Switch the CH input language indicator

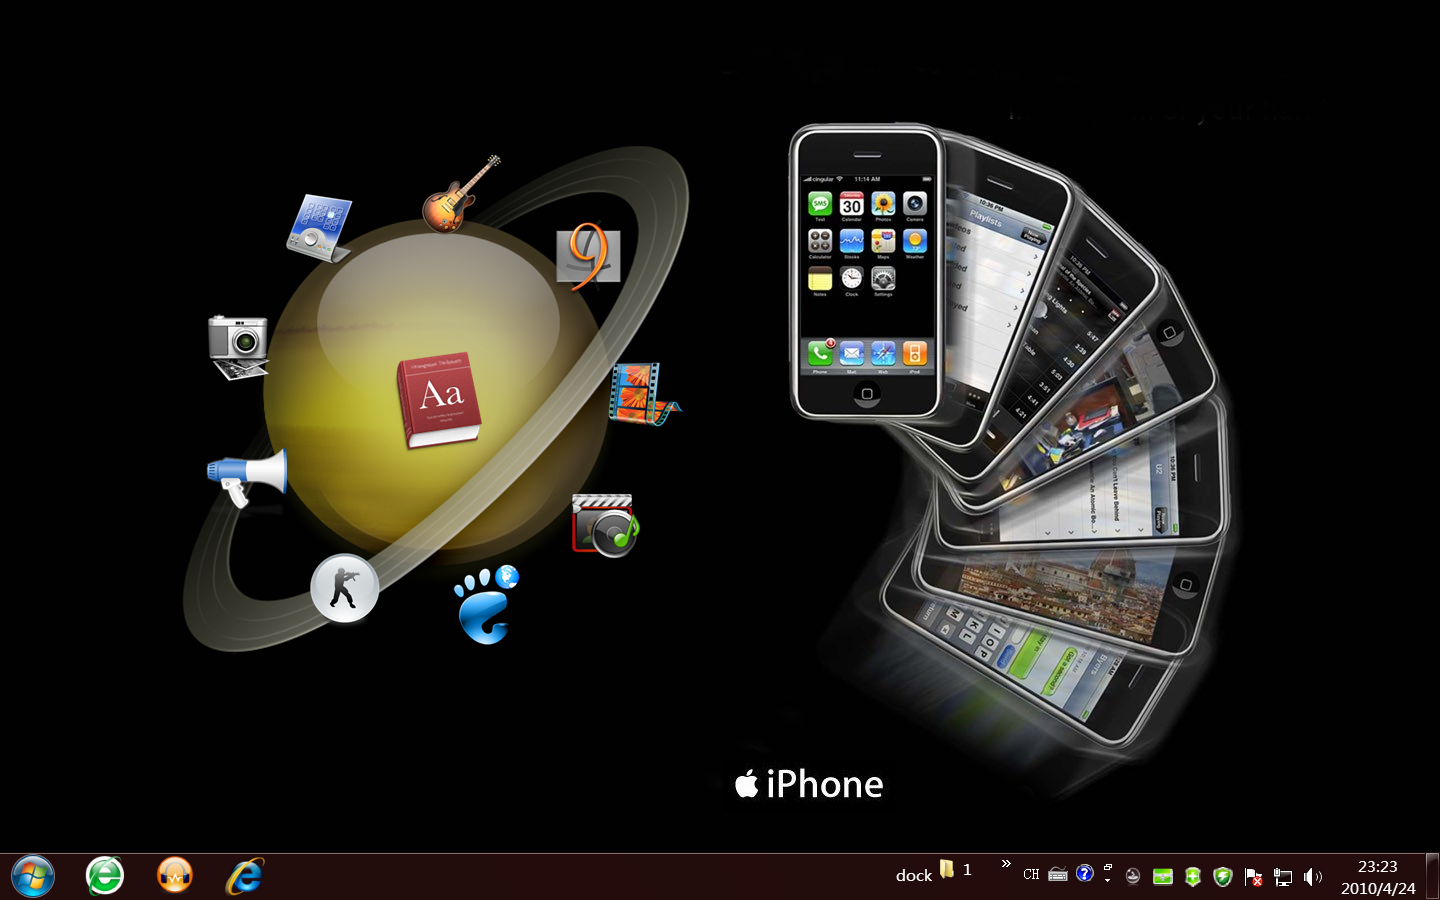tap(1031, 875)
